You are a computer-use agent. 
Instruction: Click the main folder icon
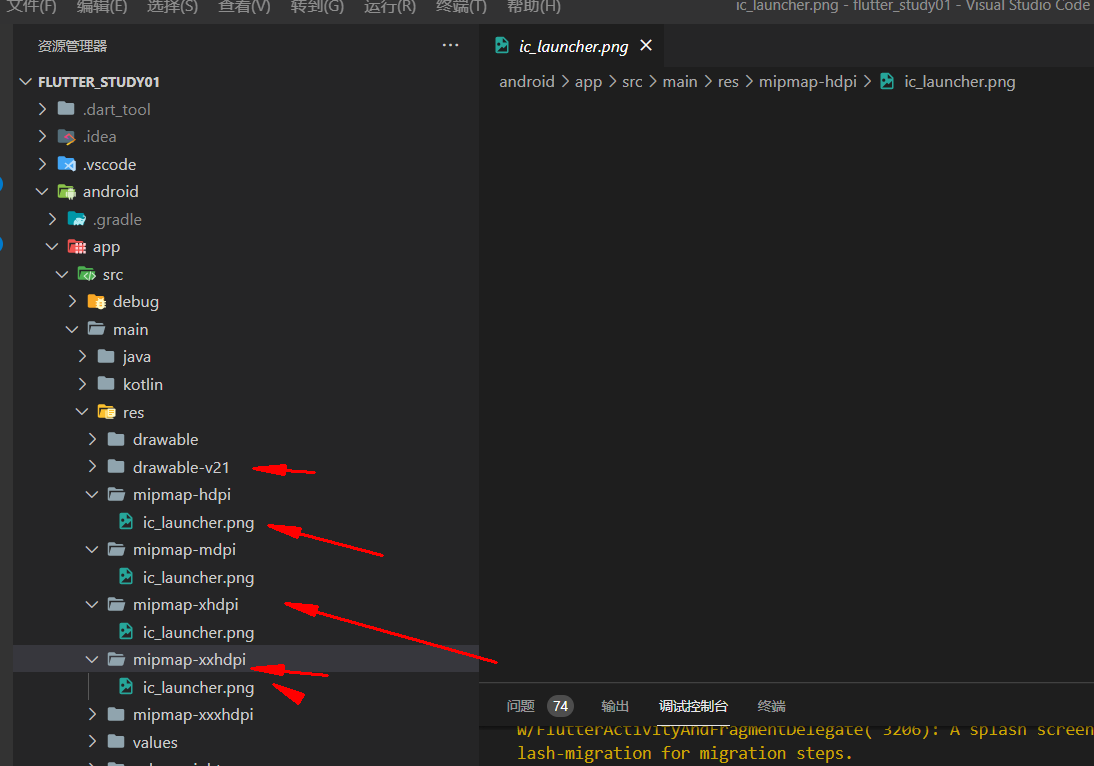click(x=96, y=329)
